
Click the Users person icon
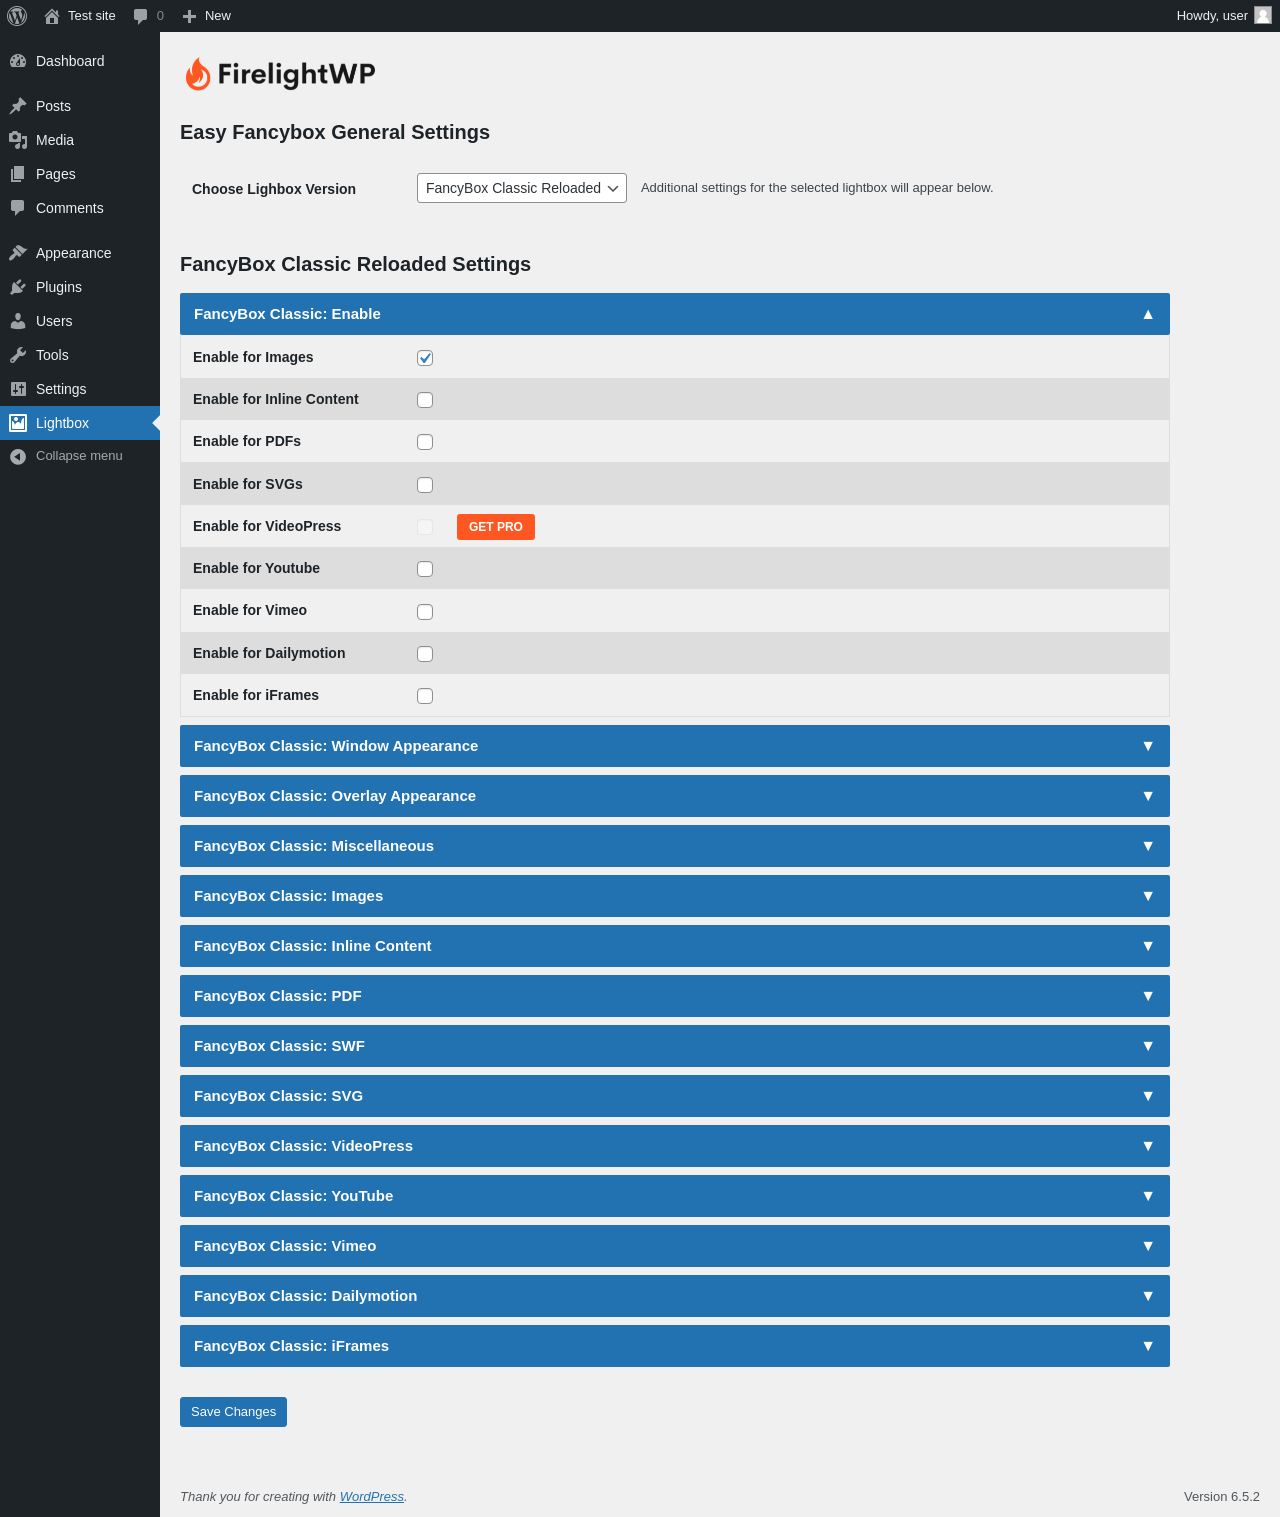[x=18, y=321]
